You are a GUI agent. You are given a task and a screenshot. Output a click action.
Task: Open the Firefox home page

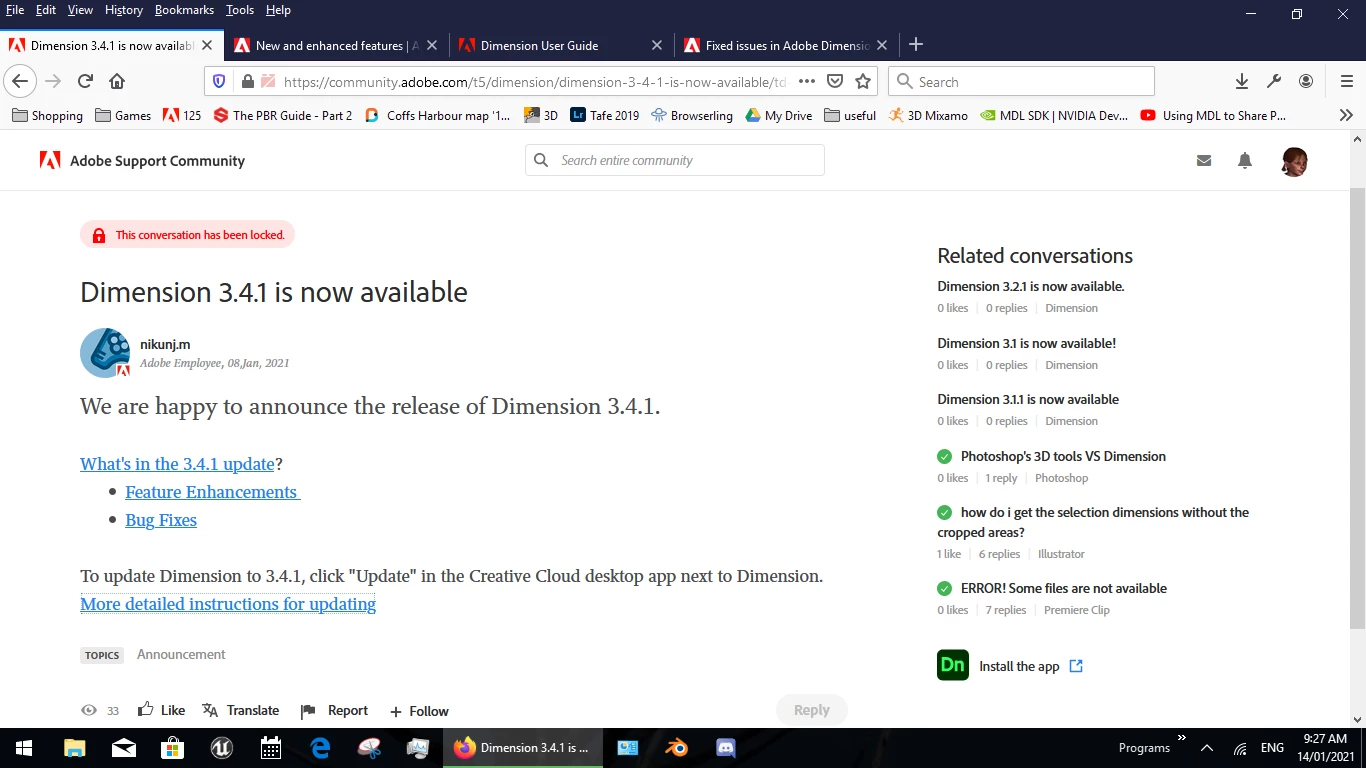point(117,81)
